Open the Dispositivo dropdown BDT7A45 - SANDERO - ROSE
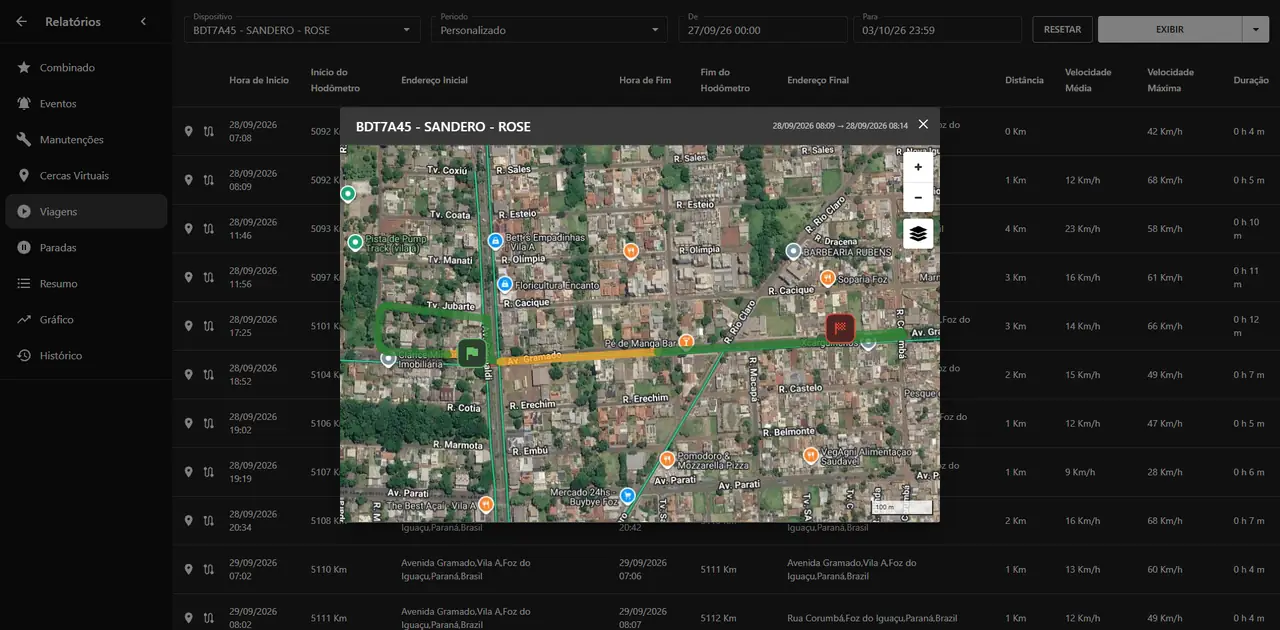 pos(303,29)
